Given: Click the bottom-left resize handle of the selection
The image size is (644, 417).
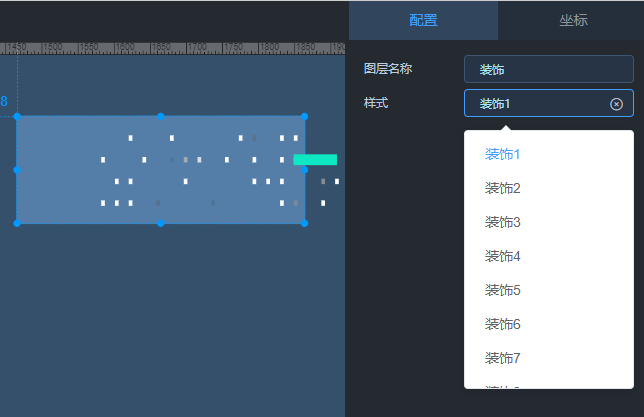Looking at the screenshot, I should [17, 223].
